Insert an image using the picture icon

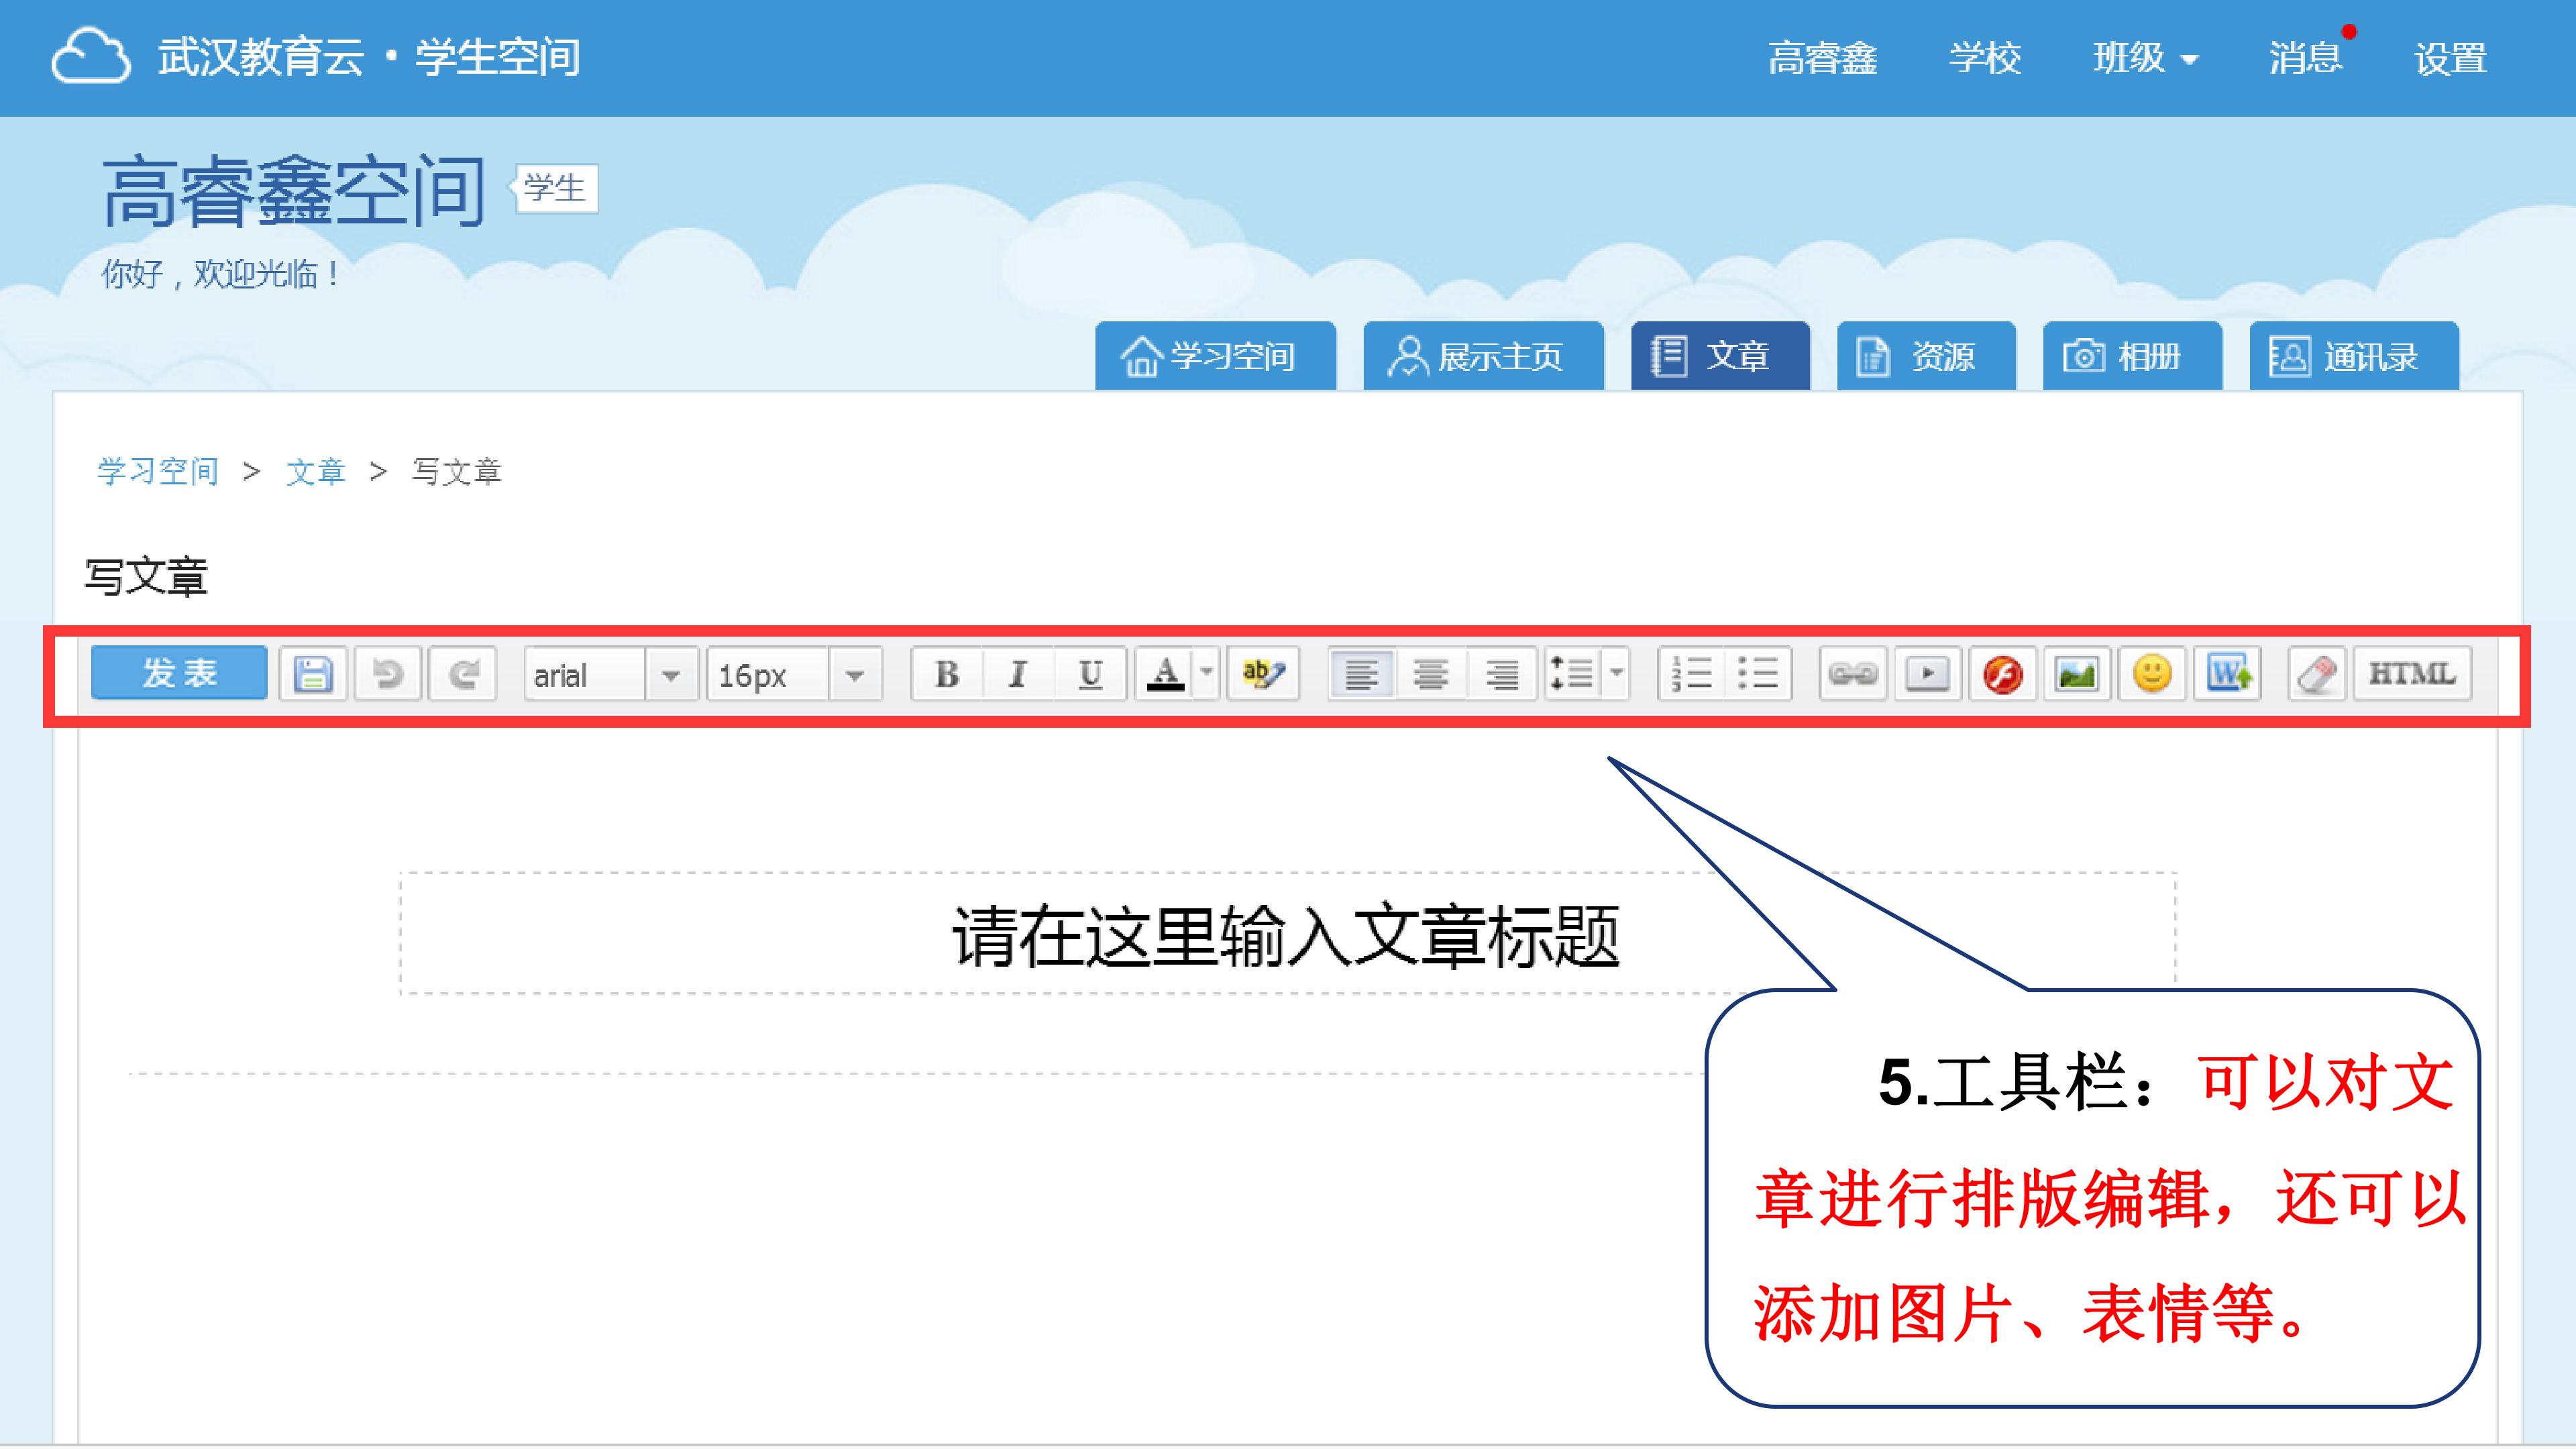(2077, 674)
